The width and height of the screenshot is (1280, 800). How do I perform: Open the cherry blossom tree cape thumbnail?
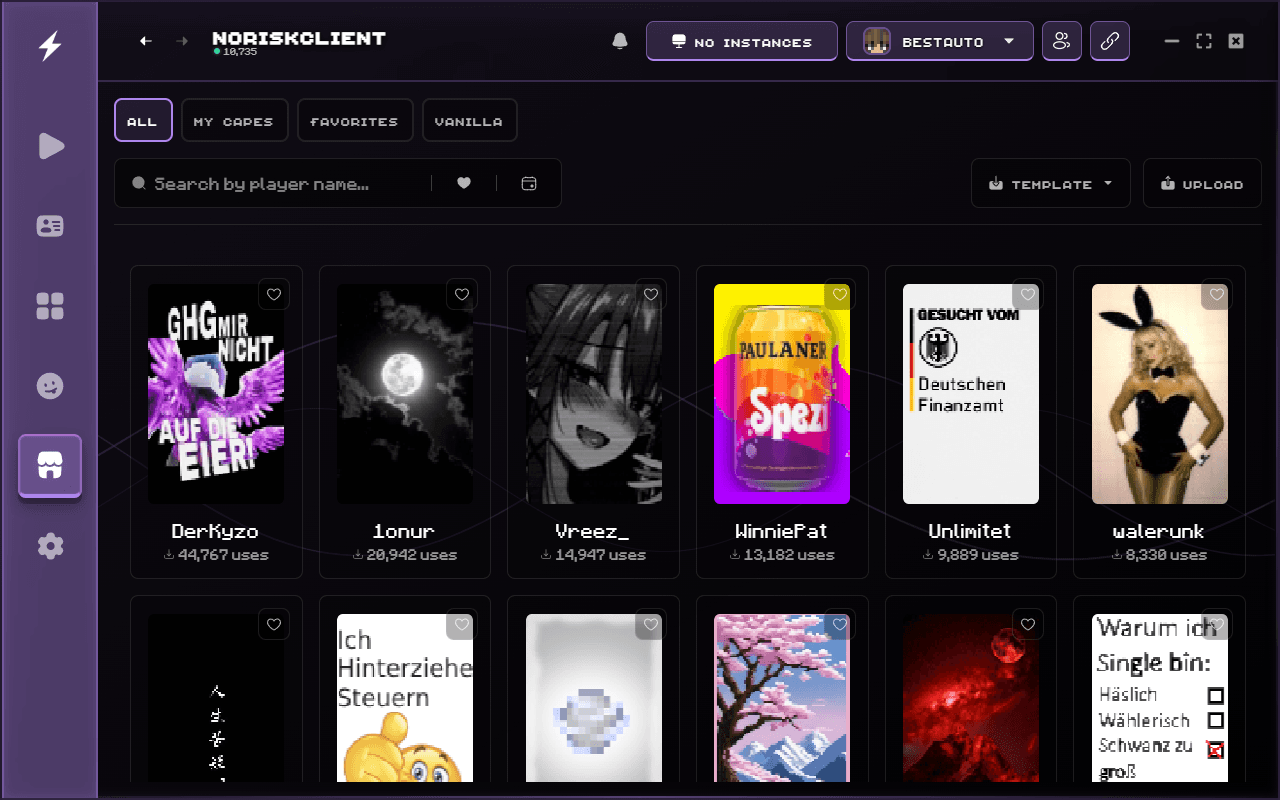click(782, 698)
